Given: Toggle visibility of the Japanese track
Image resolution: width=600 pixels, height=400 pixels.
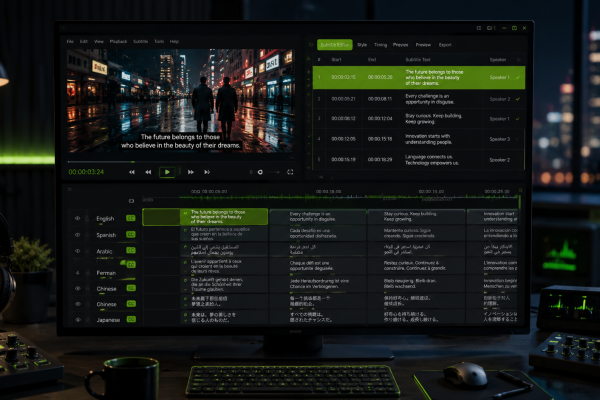Looking at the screenshot, I should [x=78, y=320].
